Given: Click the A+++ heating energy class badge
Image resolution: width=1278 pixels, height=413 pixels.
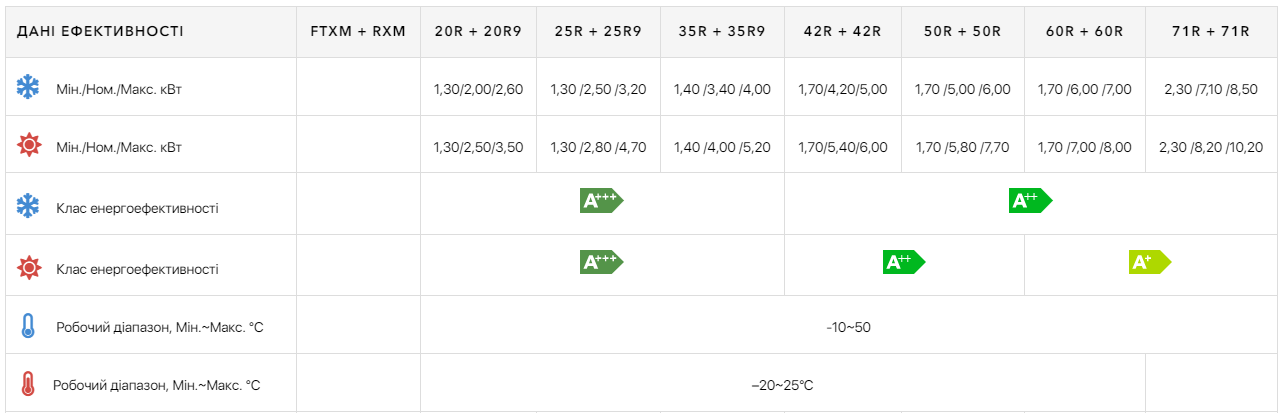Looking at the screenshot, I should click(x=601, y=262).
